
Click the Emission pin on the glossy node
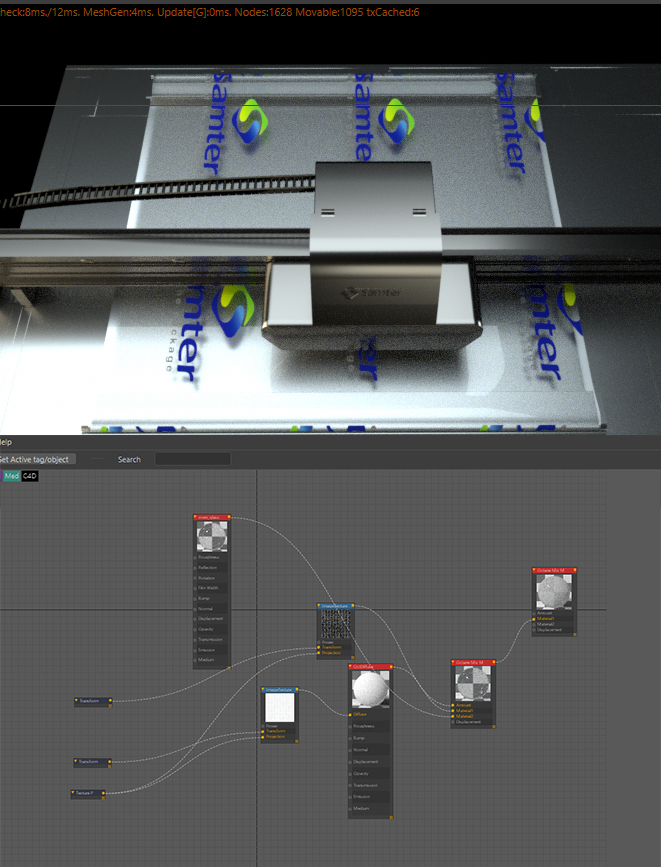(x=195, y=650)
